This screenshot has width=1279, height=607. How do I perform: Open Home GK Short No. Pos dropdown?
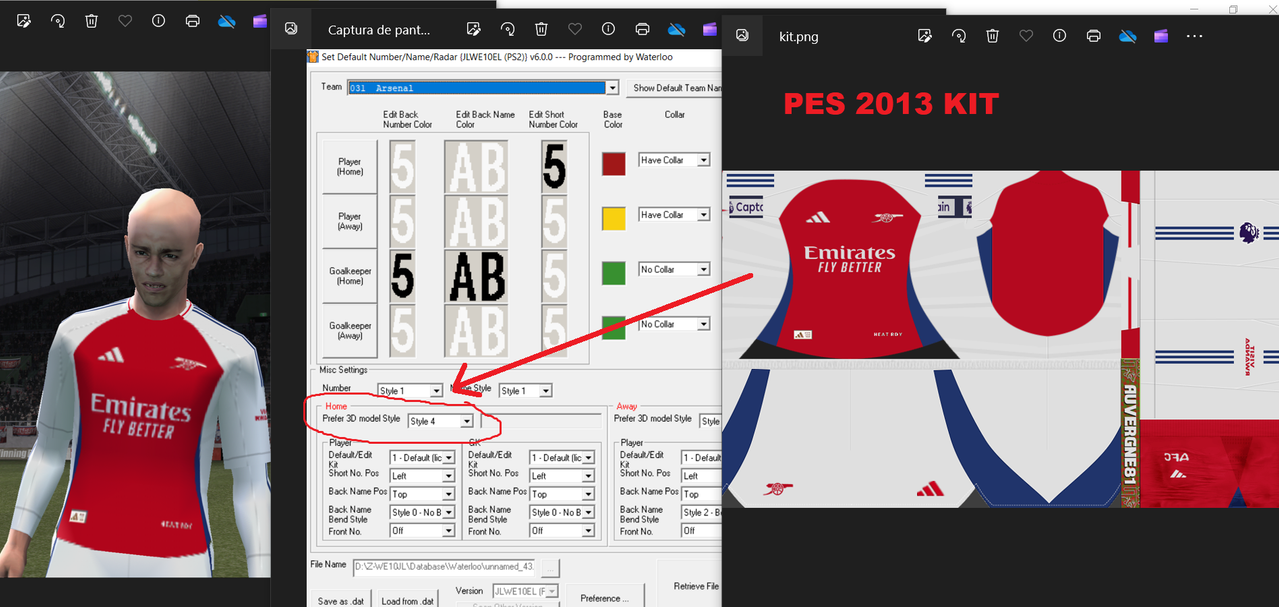tap(588, 476)
